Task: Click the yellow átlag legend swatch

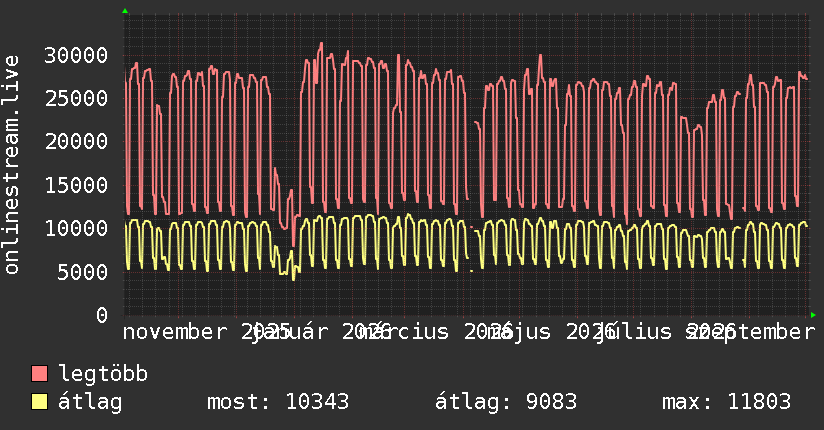Action: tap(39, 402)
